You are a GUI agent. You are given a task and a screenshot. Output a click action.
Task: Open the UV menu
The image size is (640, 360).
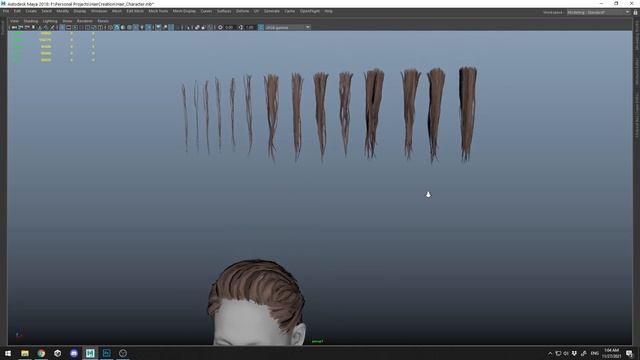click(256, 11)
